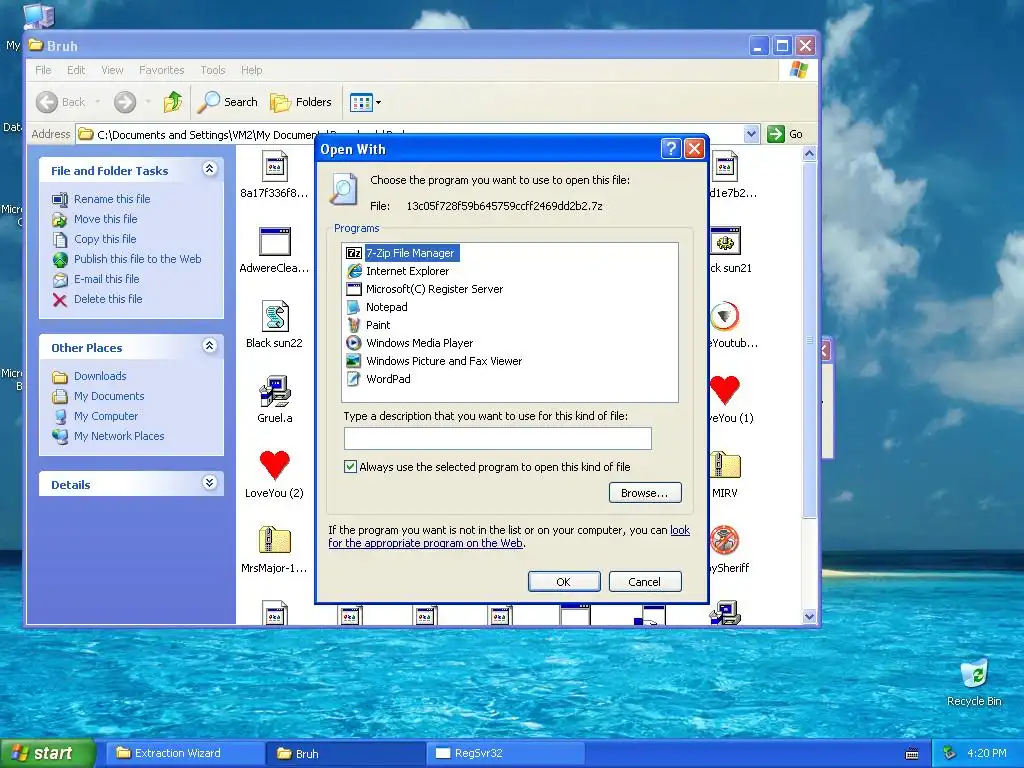Cancel the Open With dialog

click(x=645, y=582)
